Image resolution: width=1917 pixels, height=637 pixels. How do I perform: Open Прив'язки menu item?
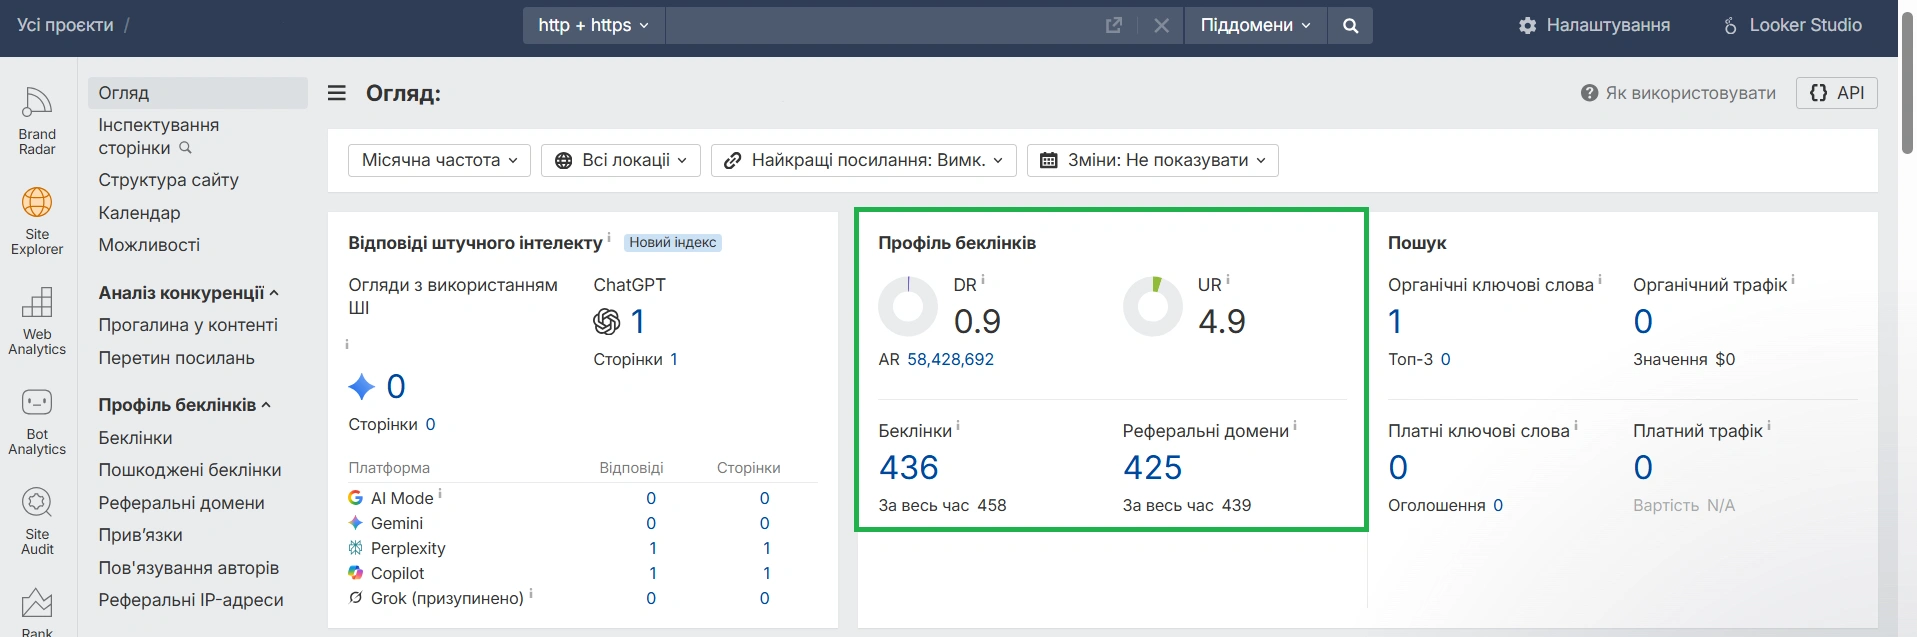tap(140, 535)
